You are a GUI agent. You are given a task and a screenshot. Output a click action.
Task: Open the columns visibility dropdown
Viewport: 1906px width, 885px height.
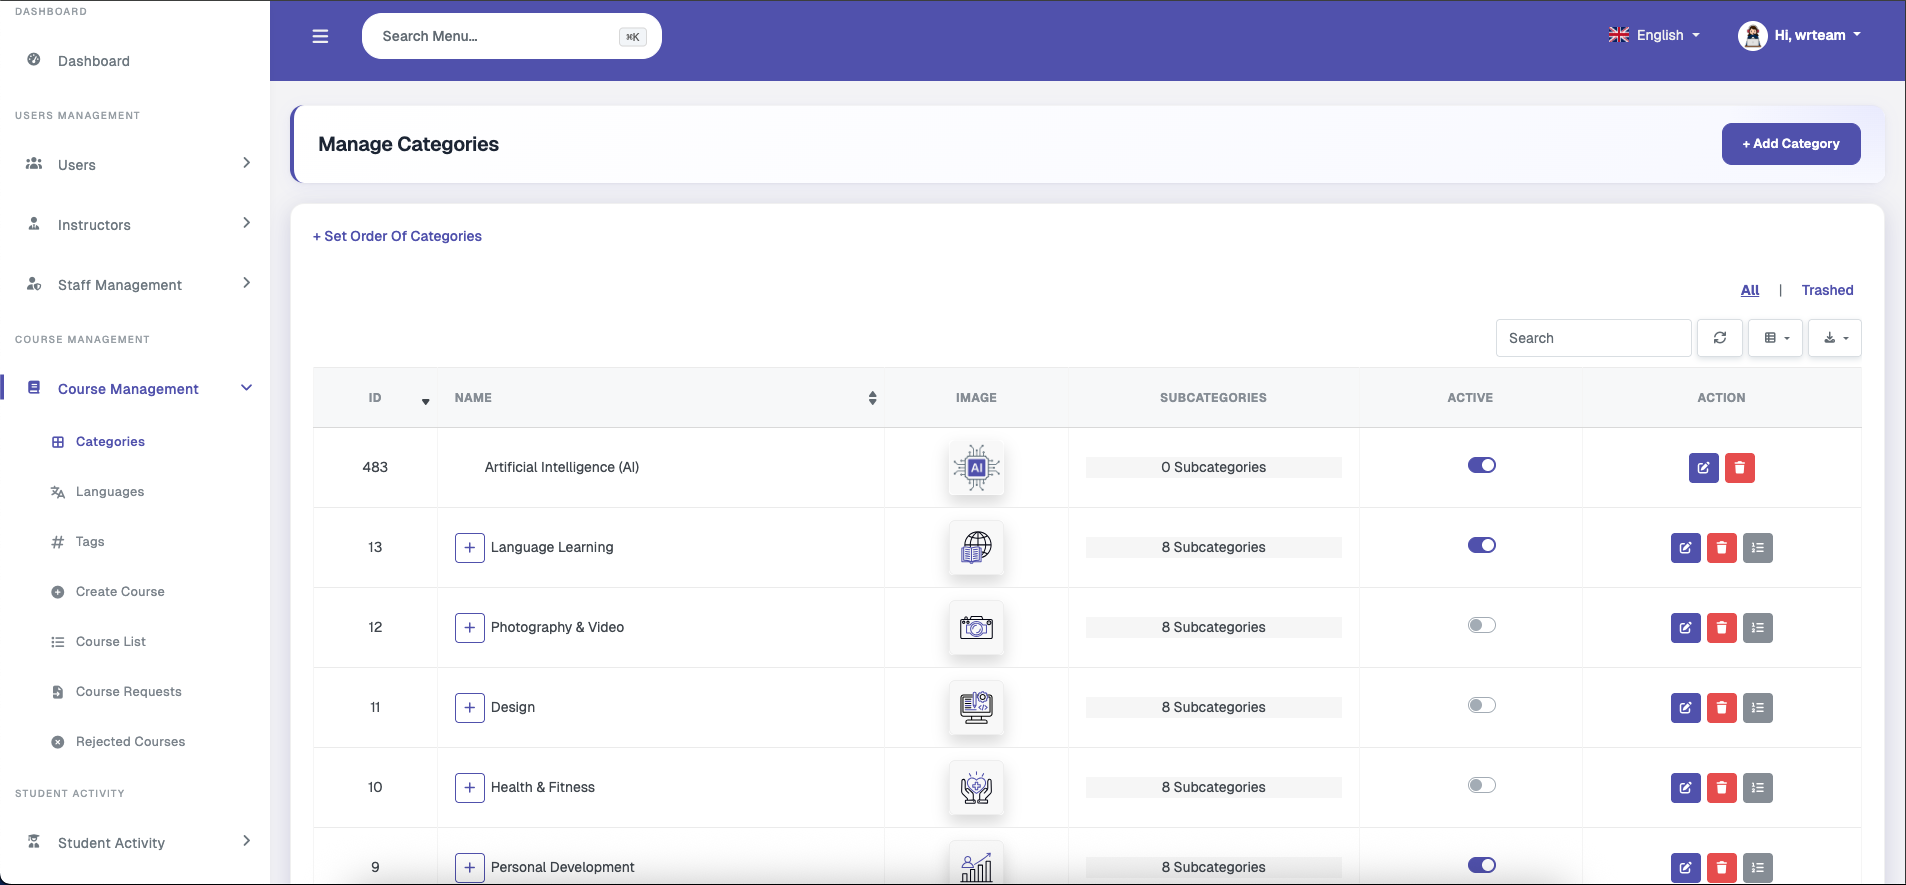coord(1776,338)
